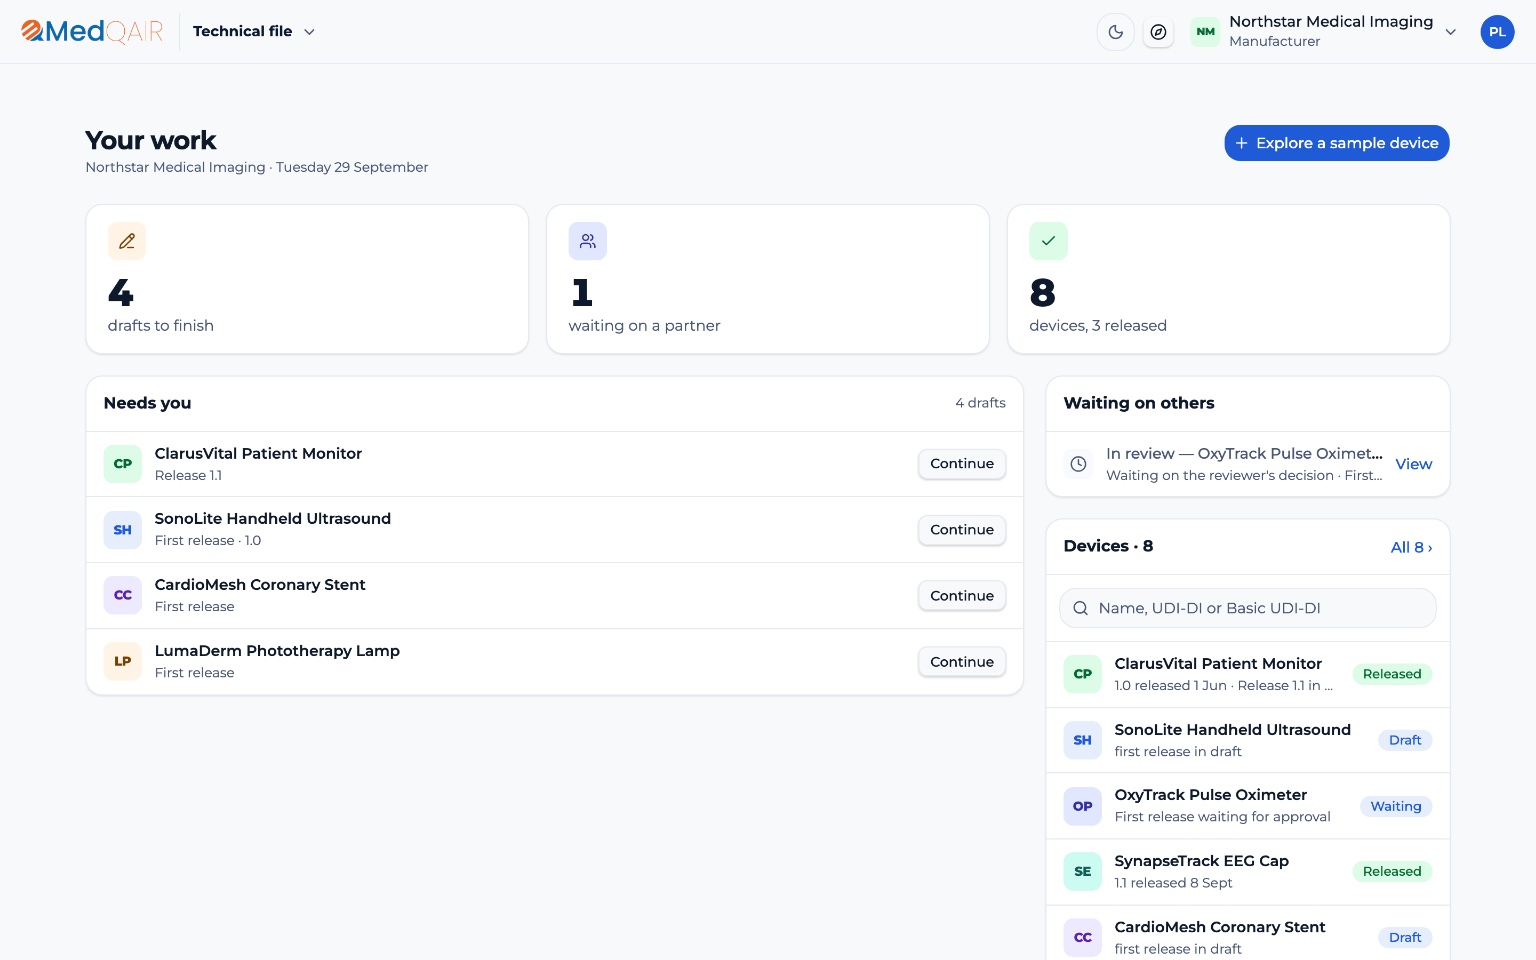Expand the Technical file dropdown
1536x960 pixels.
(254, 32)
